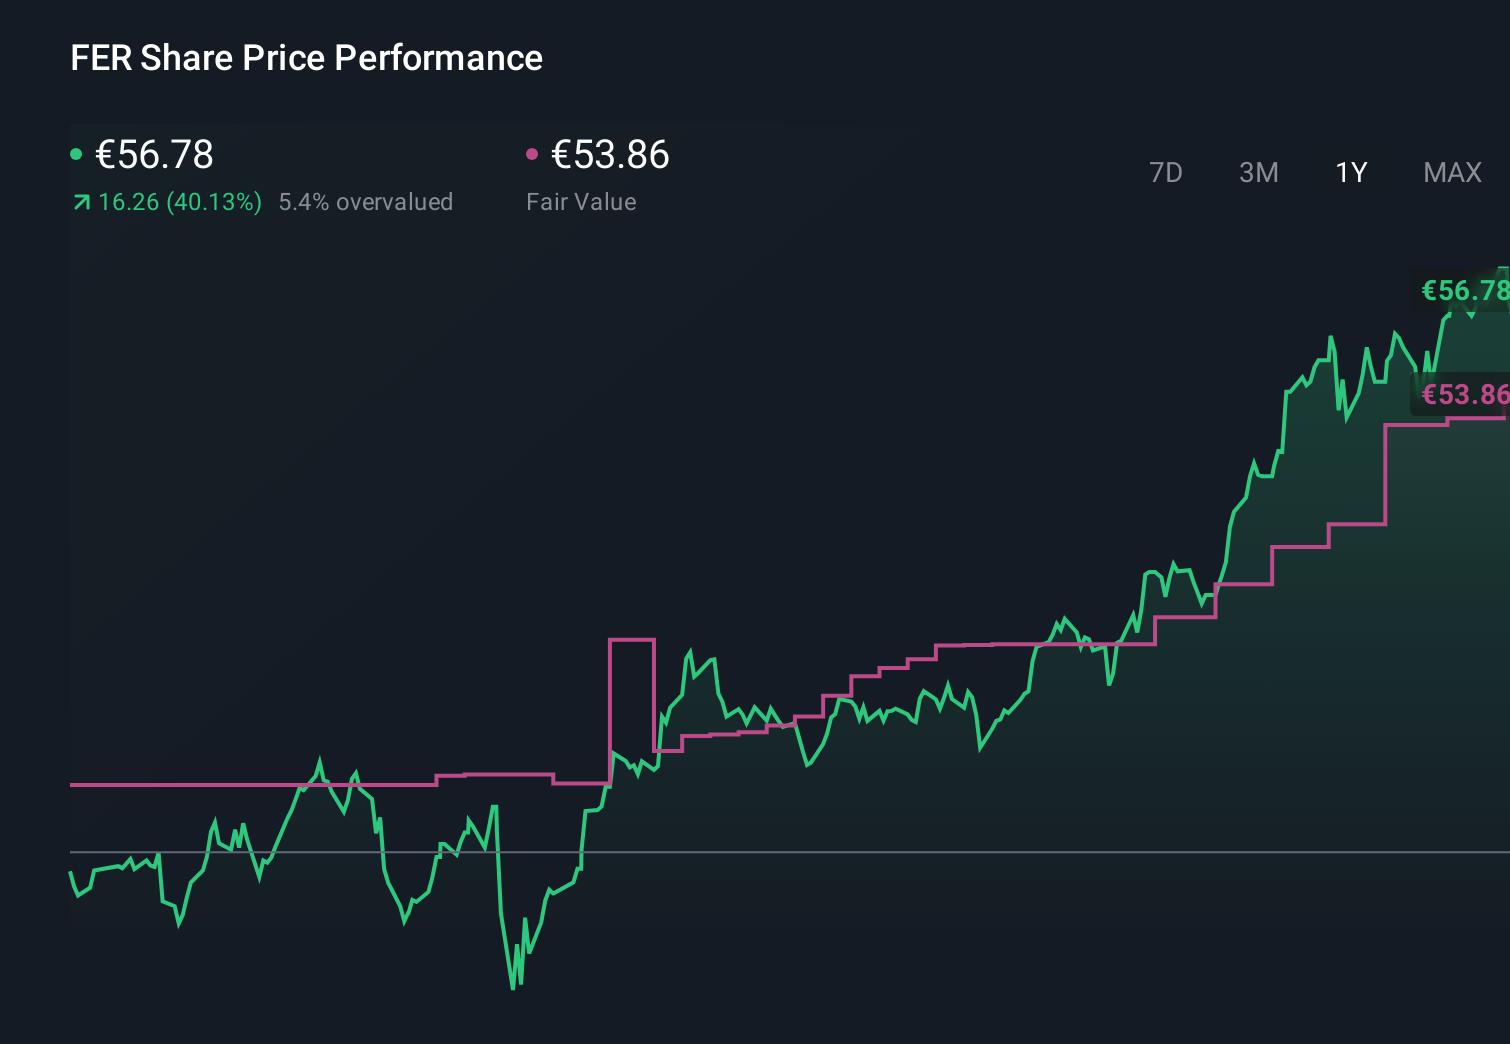Click the 40.13% gain link
The height and width of the screenshot is (1044, 1510).
point(215,202)
